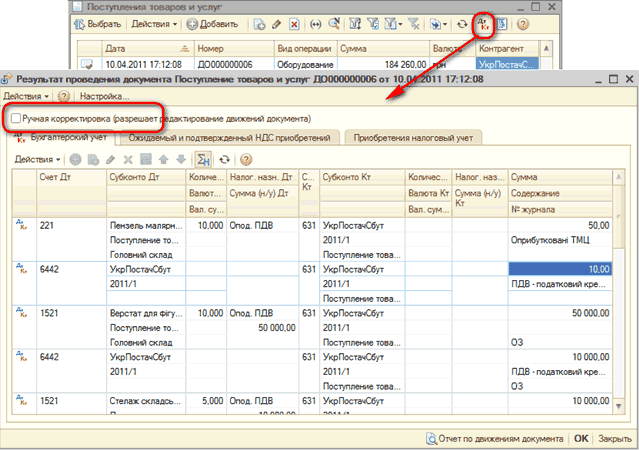
Task: Open Действия dropdown in the top list window
Action: [155, 23]
